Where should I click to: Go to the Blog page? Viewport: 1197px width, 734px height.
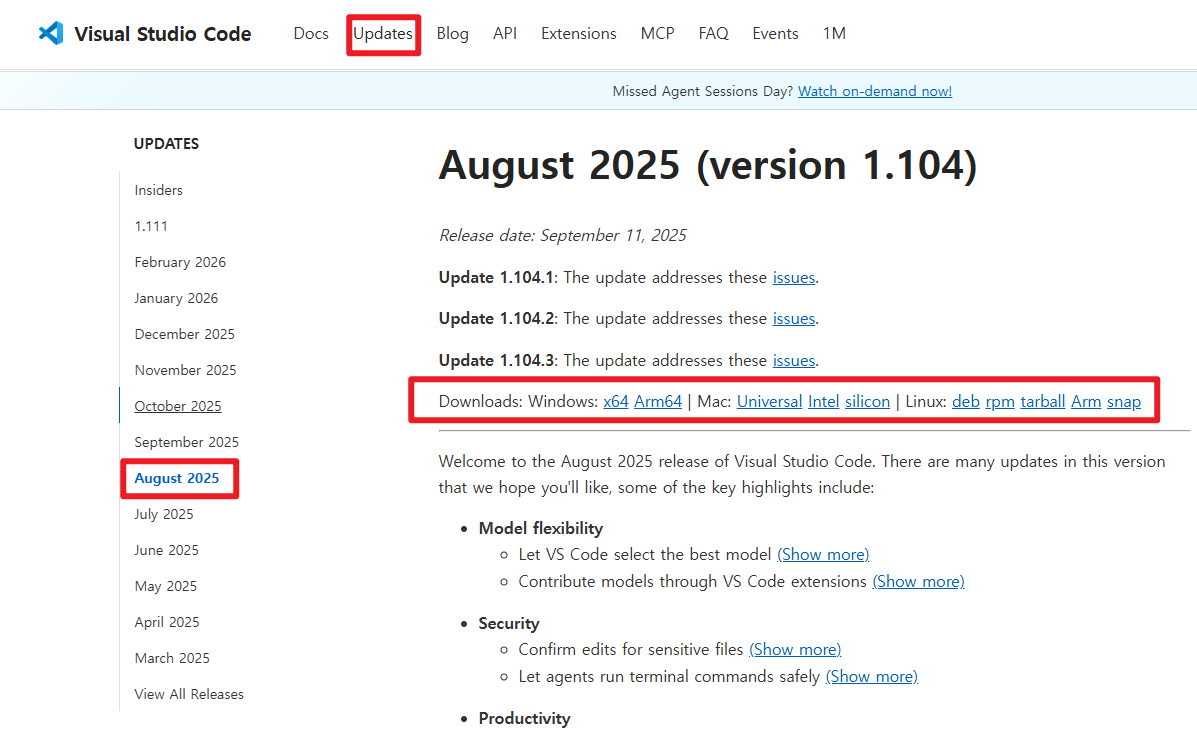[x=453, y=34]
